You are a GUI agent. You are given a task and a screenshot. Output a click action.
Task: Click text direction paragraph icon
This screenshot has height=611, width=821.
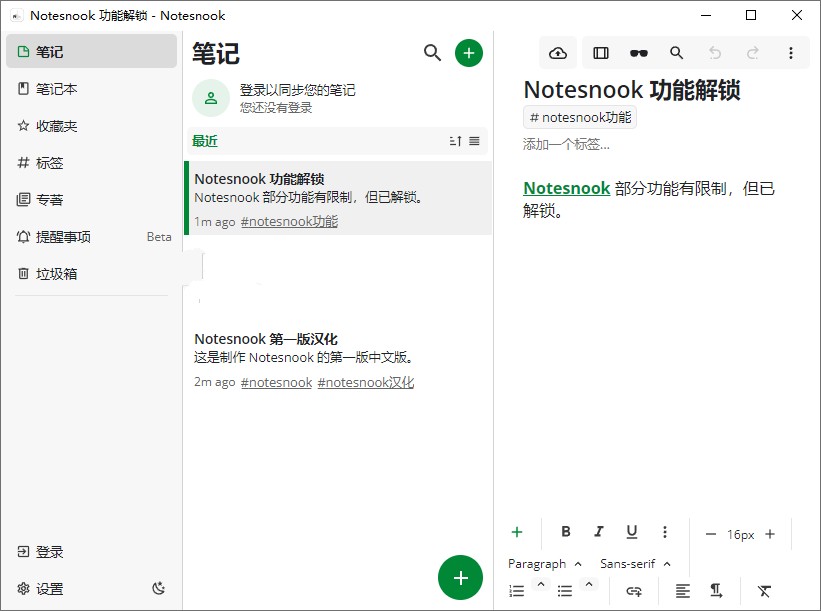(716, 591)
